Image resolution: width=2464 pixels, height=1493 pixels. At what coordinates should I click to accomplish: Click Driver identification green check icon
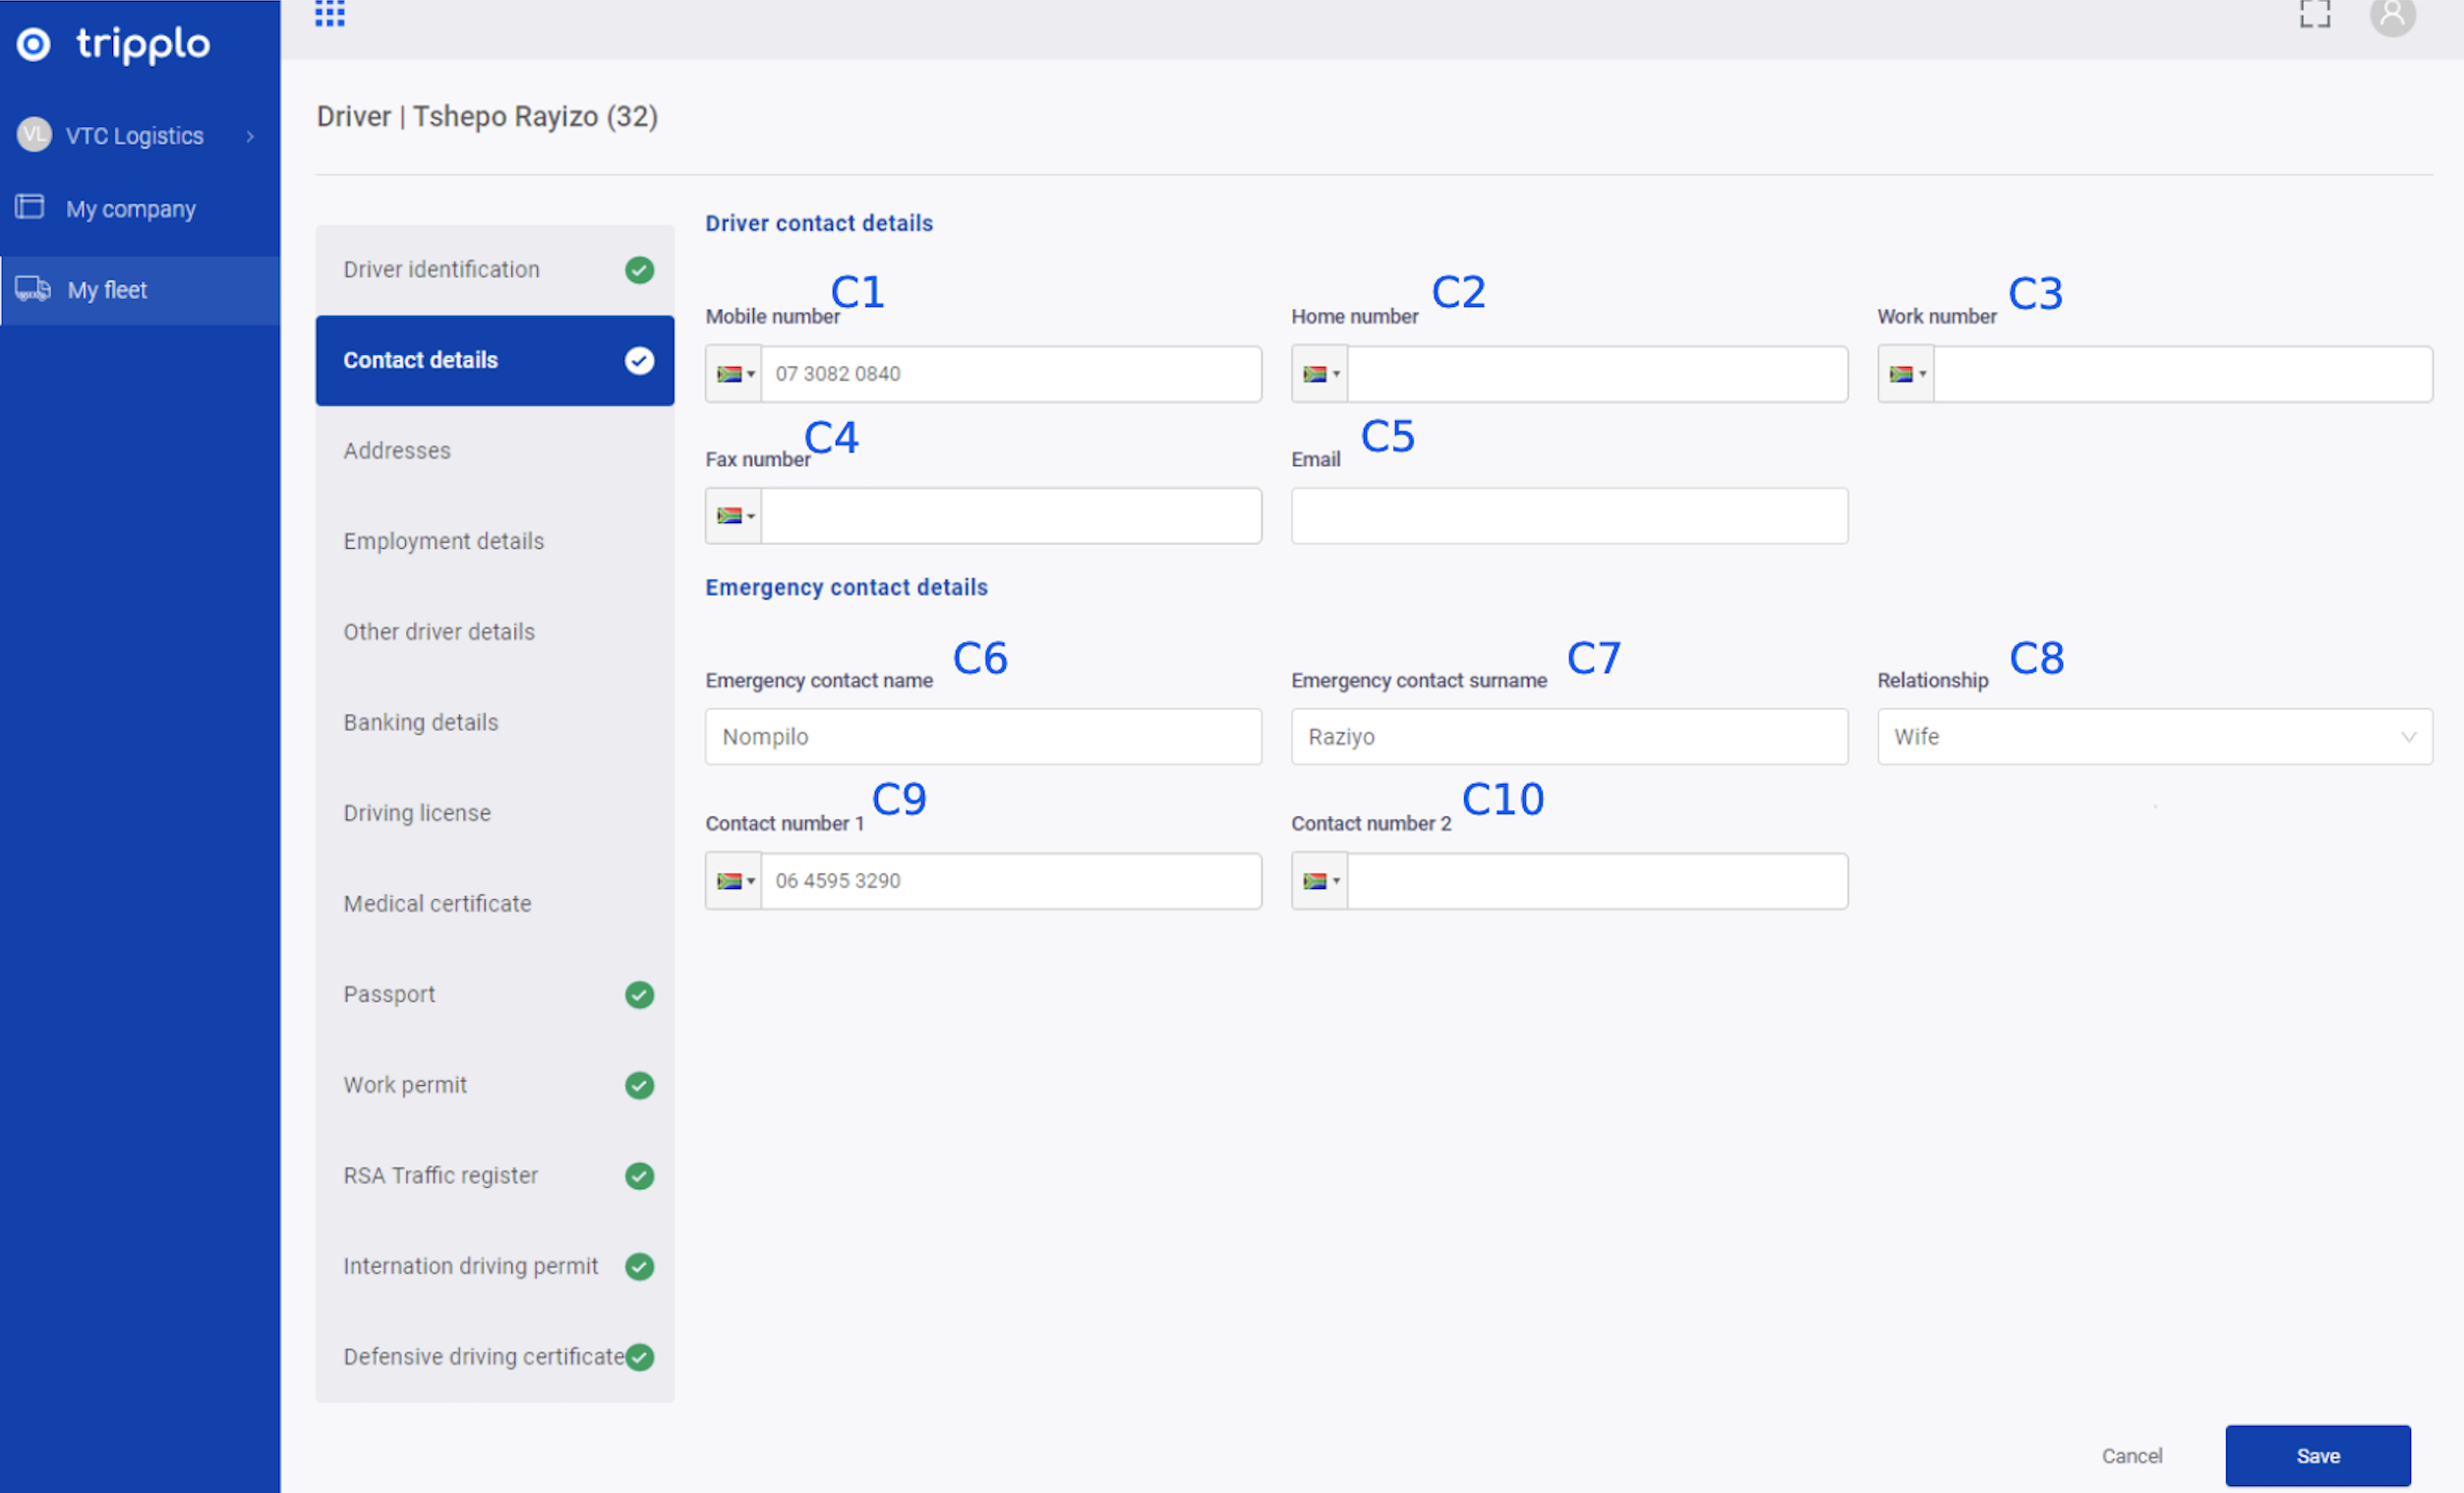tap(639, 270)
